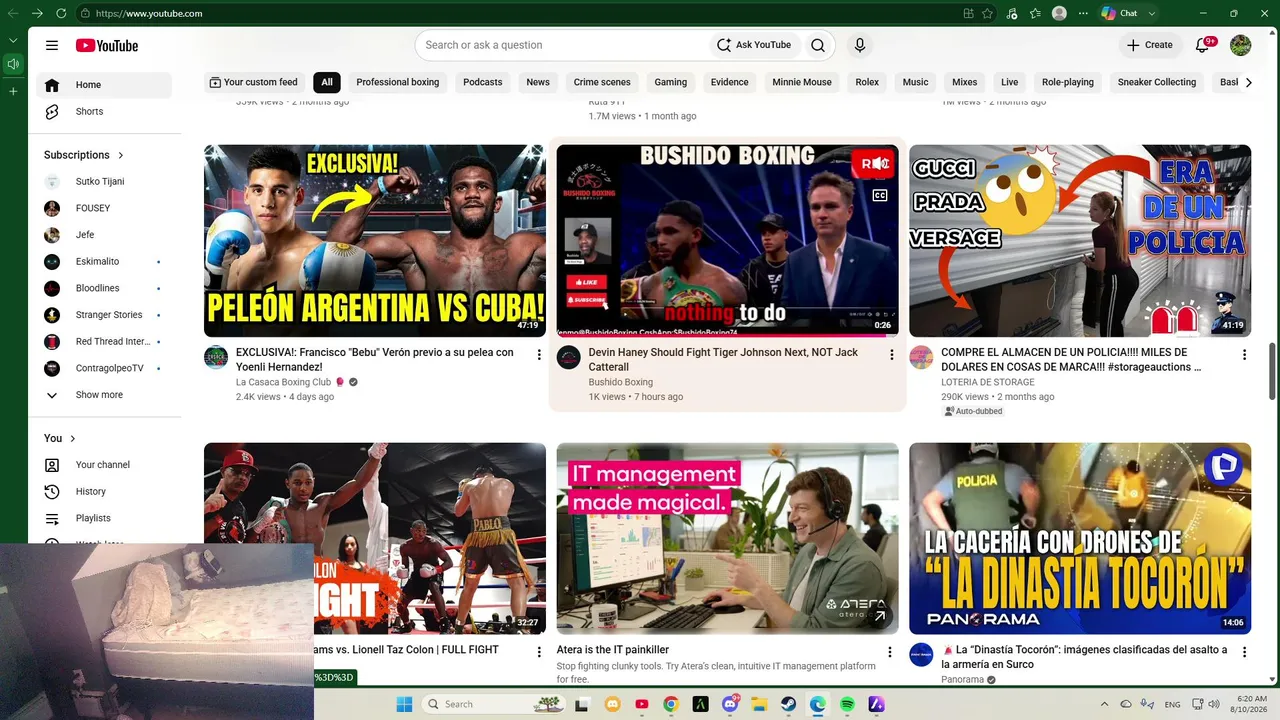Start voice search with microphone icon

[859, 45]
